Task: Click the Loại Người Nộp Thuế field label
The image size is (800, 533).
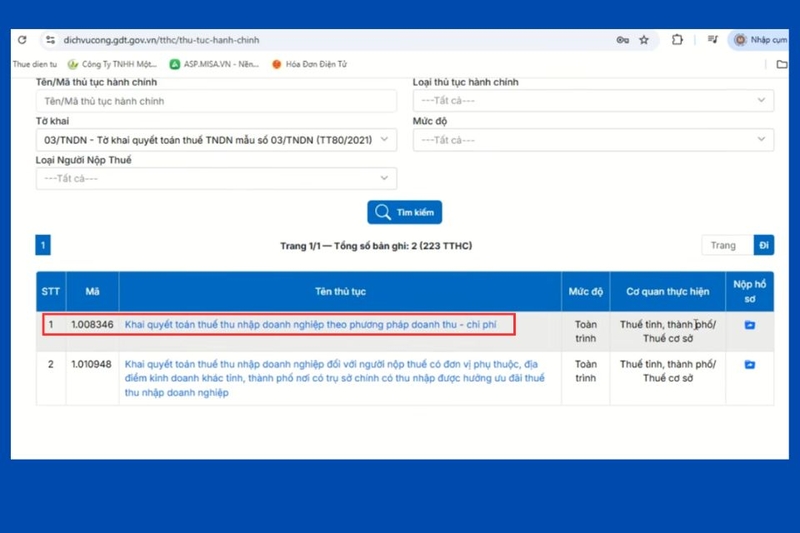Action: tap(84, 160)
